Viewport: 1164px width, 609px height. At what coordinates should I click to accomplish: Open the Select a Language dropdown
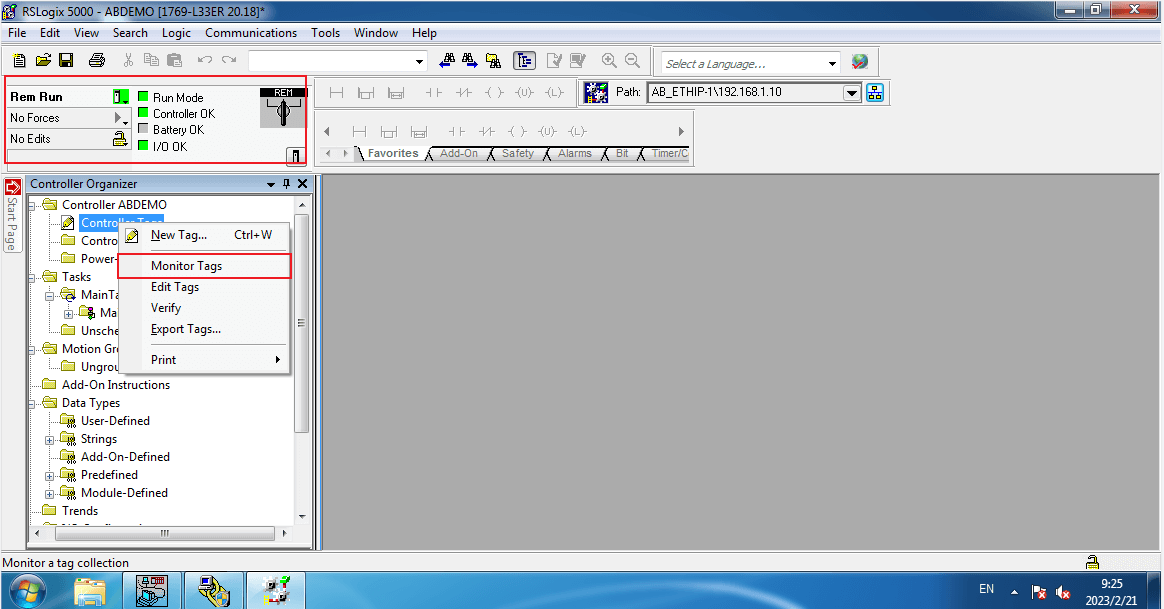[x=832, y=64]
